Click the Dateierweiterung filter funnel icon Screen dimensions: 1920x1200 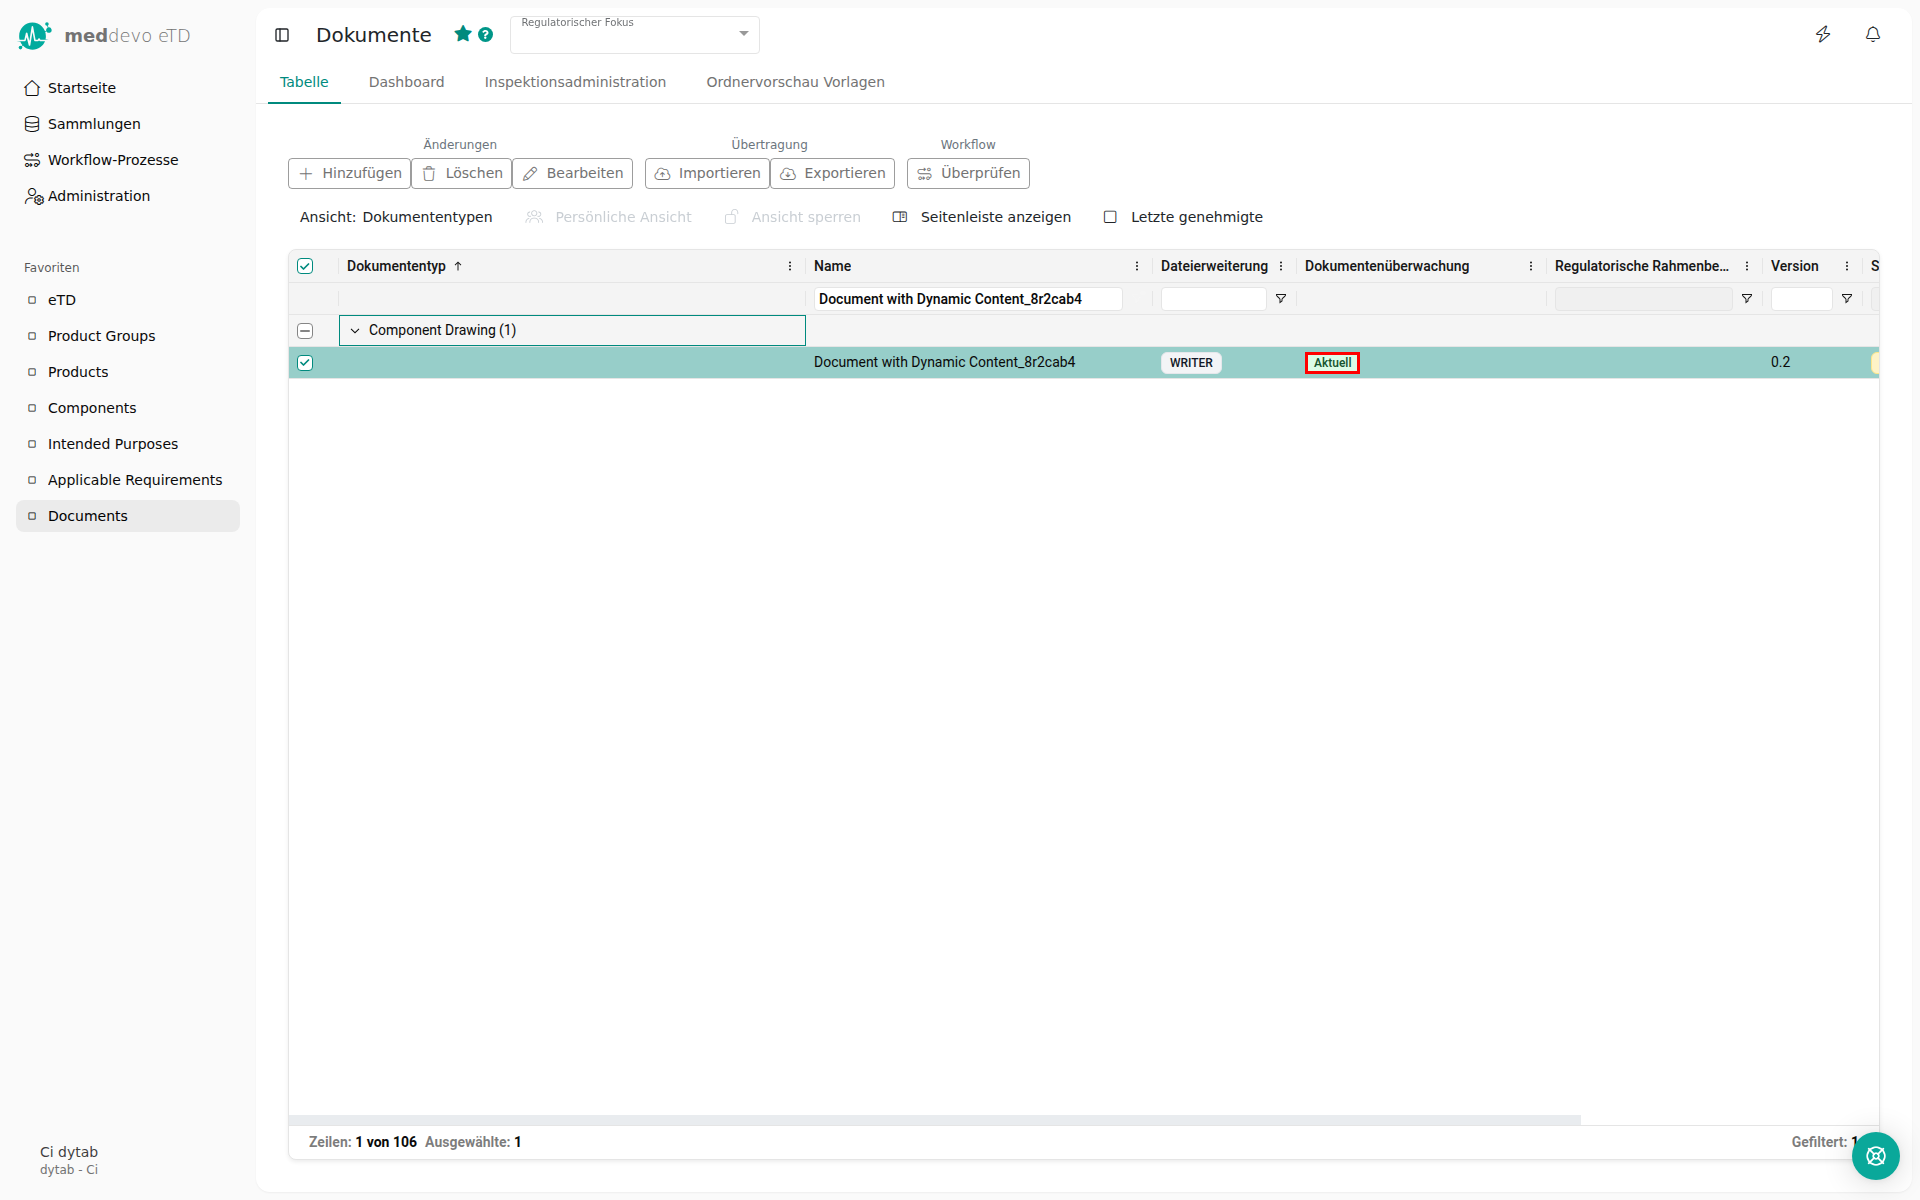[x=1281, y=299]
